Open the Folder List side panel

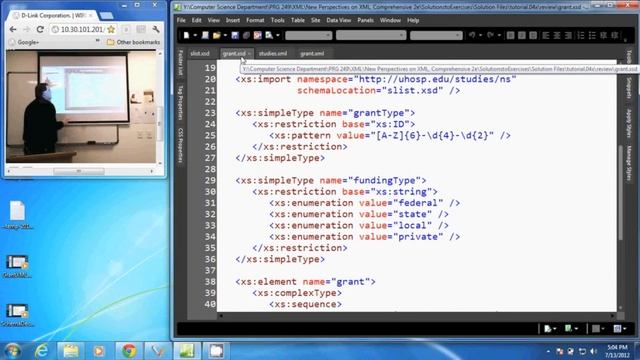tap(181, 63)
